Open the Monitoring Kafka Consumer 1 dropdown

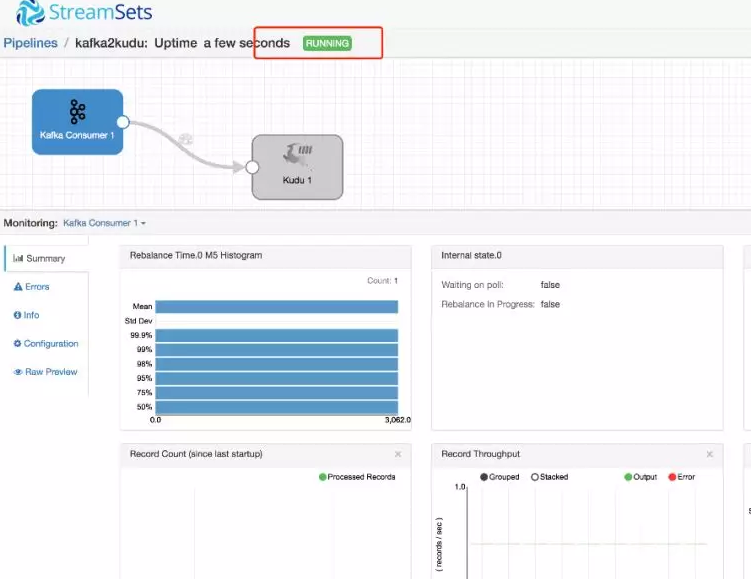point(104,223)
